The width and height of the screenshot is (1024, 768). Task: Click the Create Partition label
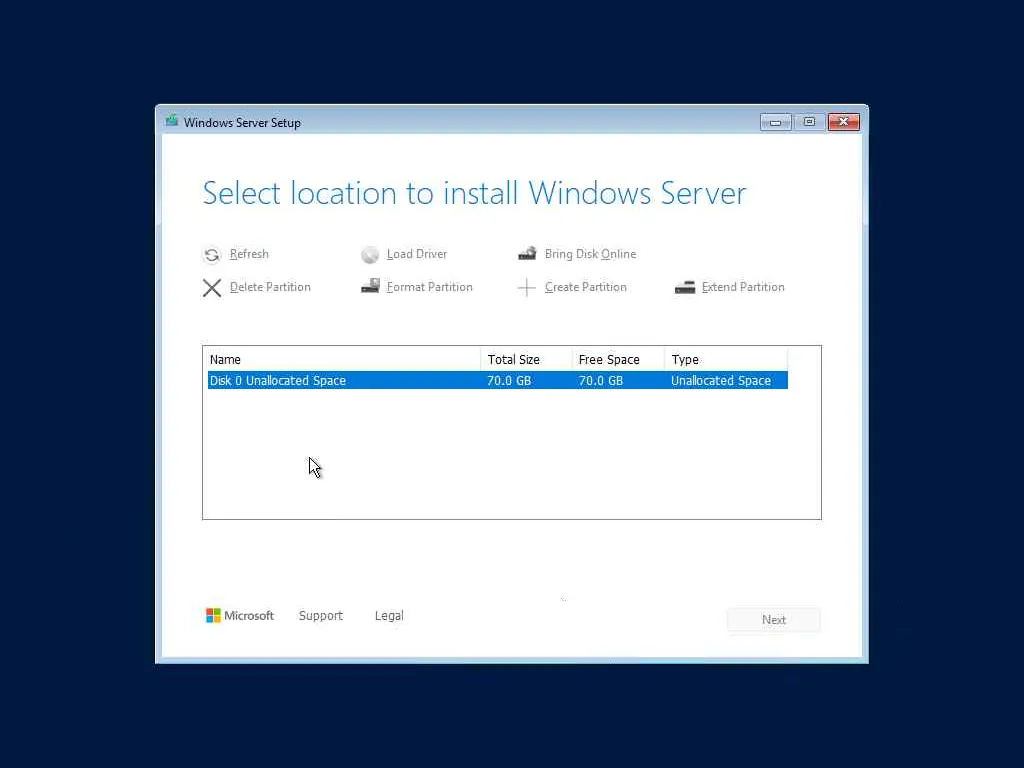coord(585,287)
